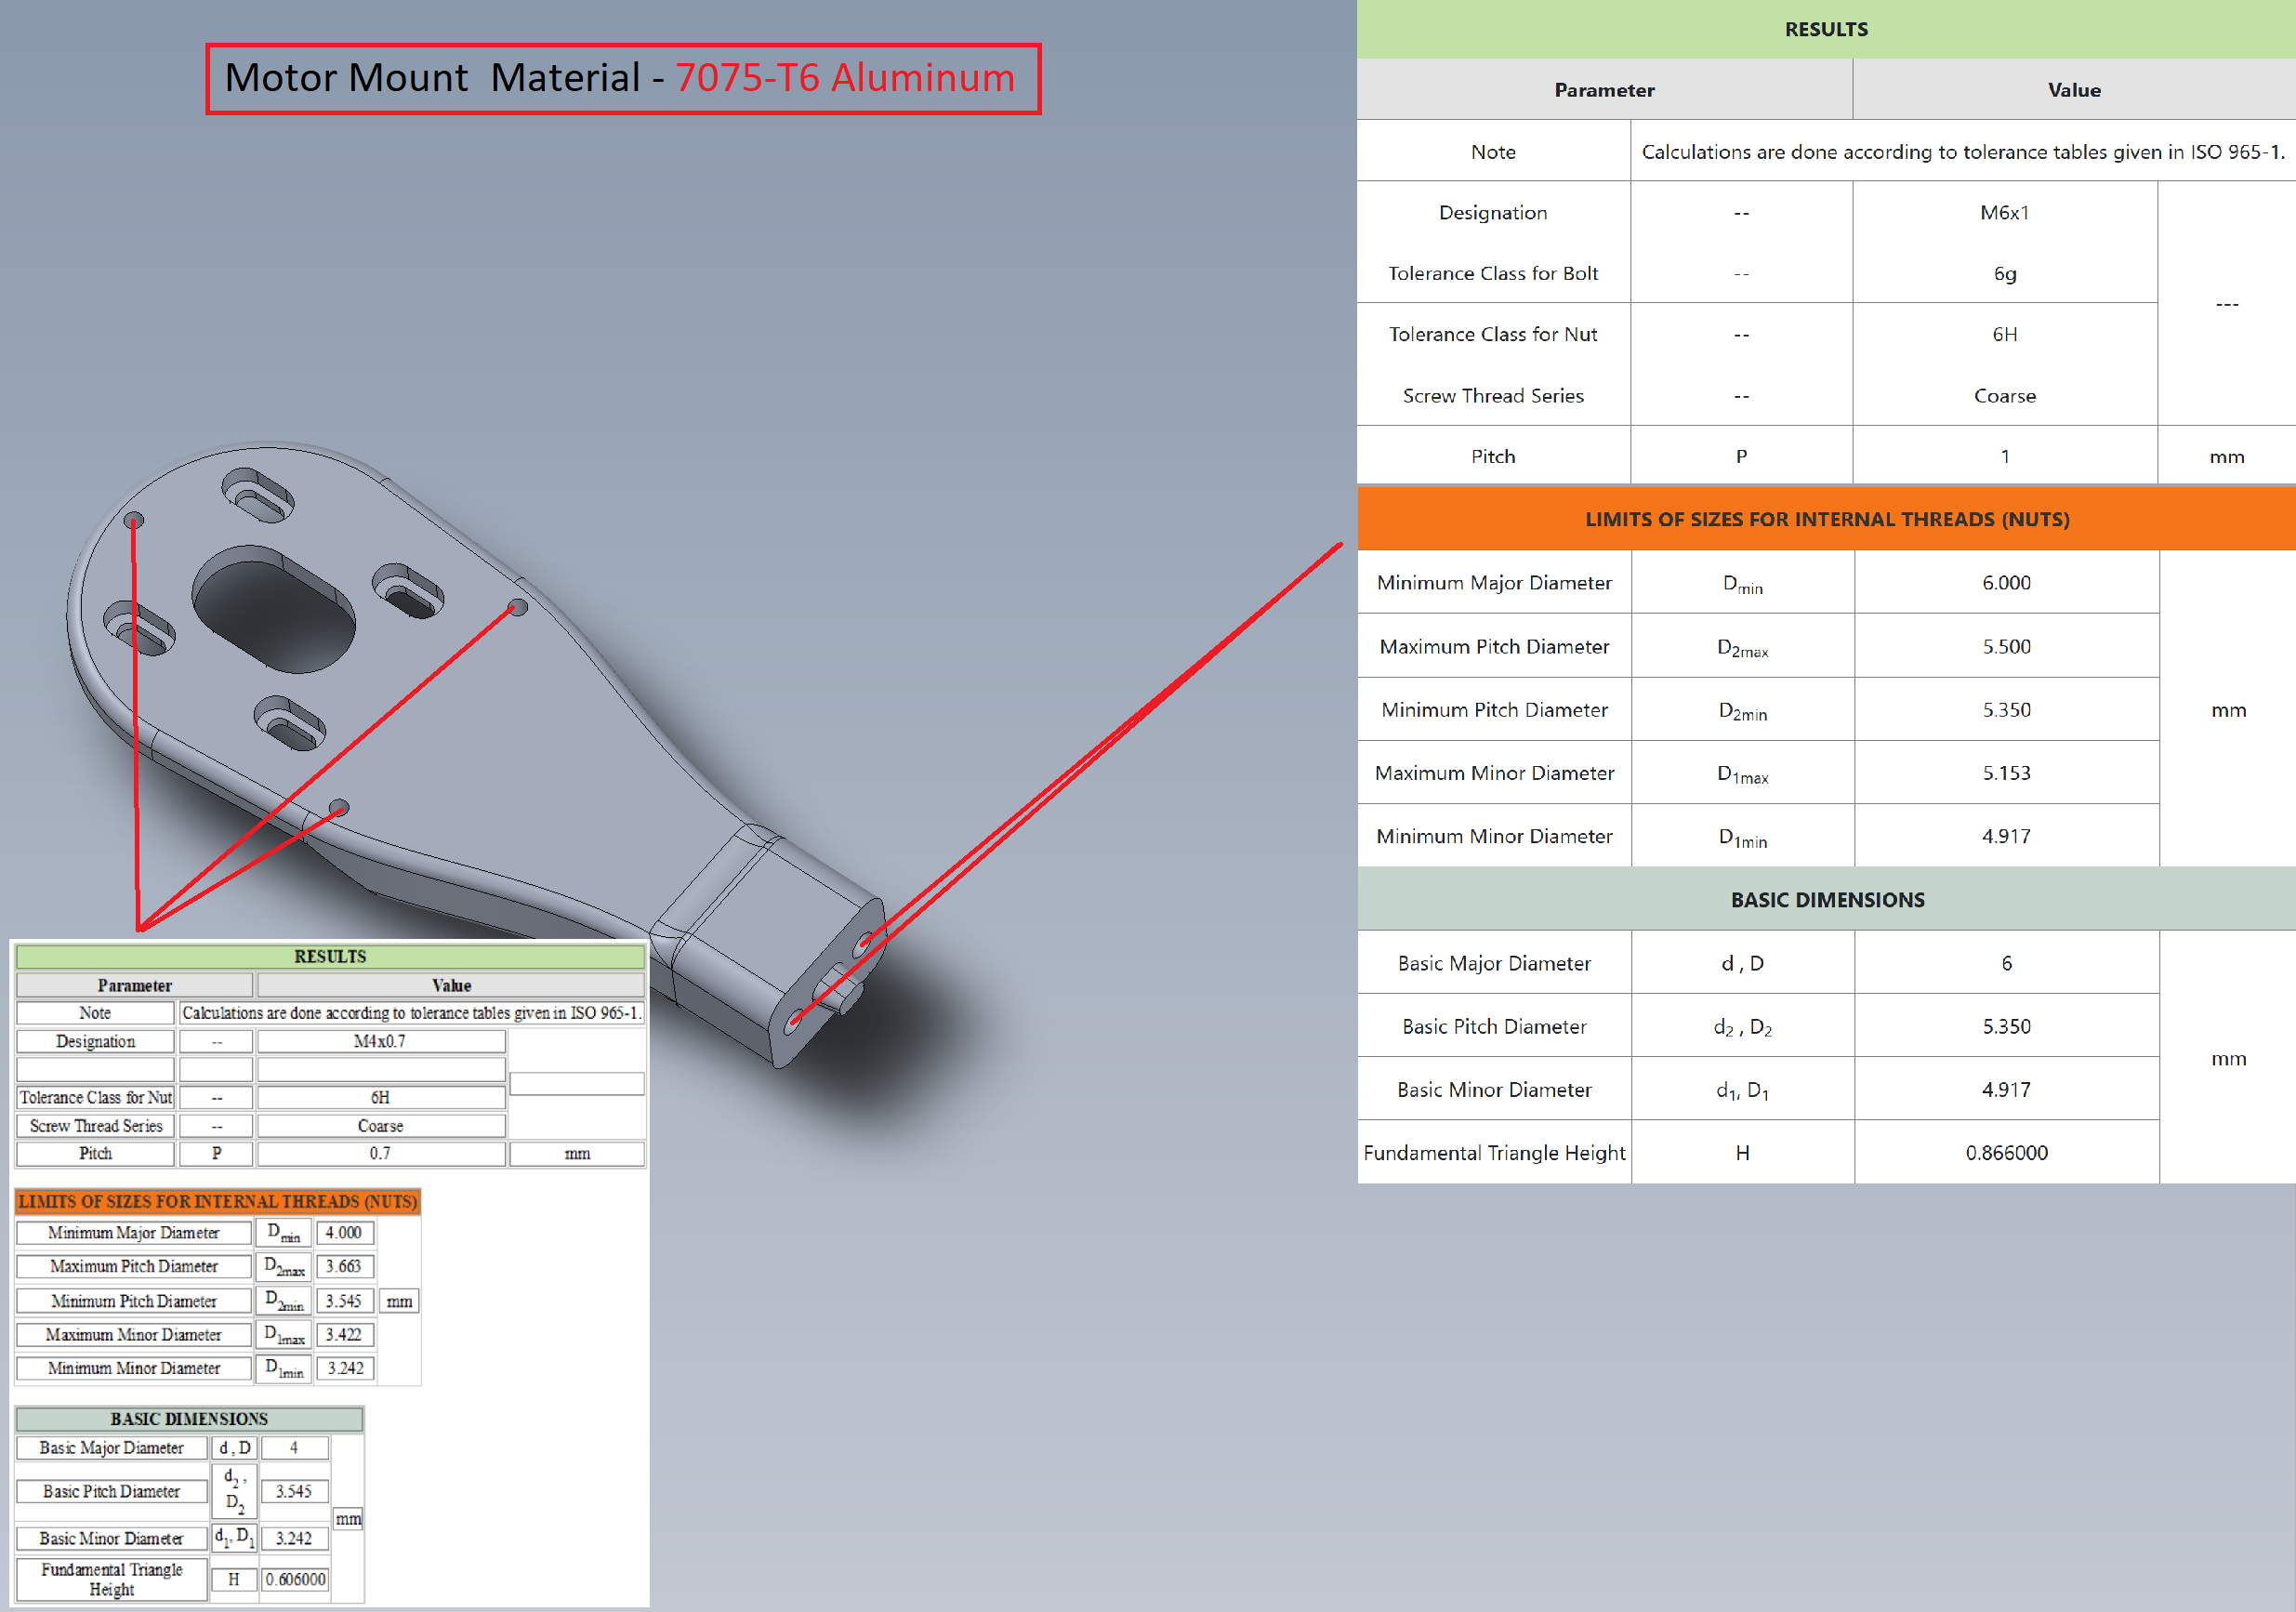
Task: Select the 5.500 maximum pitch diameter value
Action: coord(2005,646)
